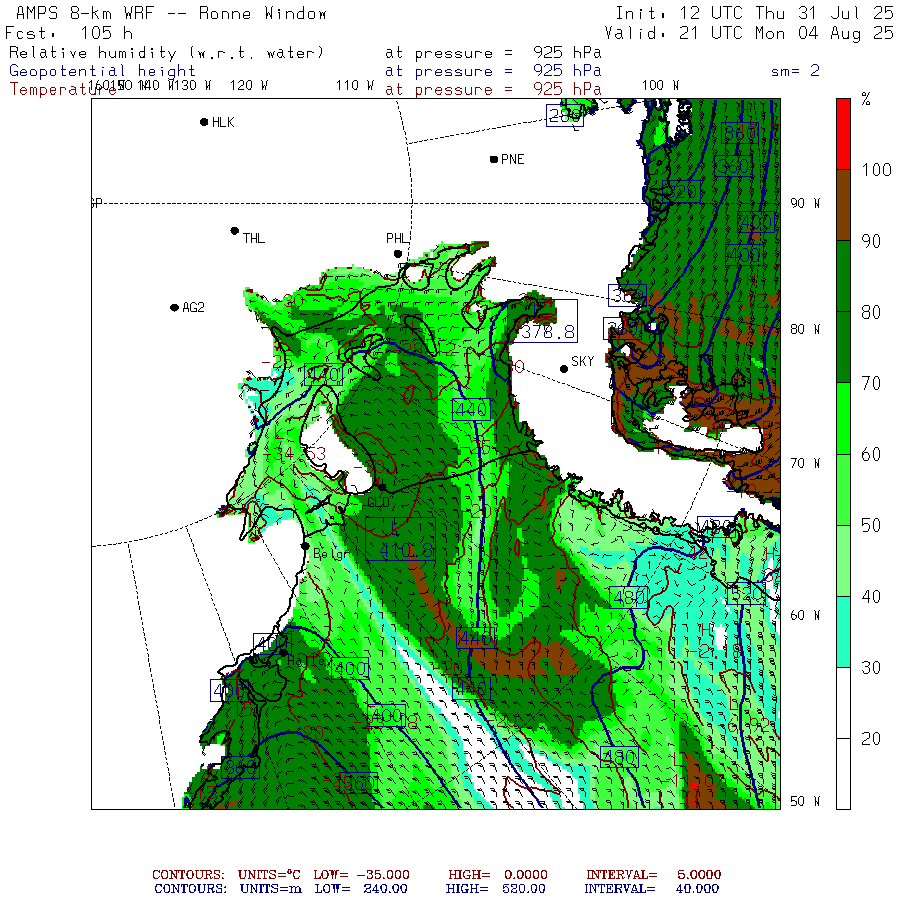Click the 'Valid: 21 UTC Mon 04 Aug 25' text
Image resolution: width=900 pixels, height=900 pixels.
coord(749,33)
